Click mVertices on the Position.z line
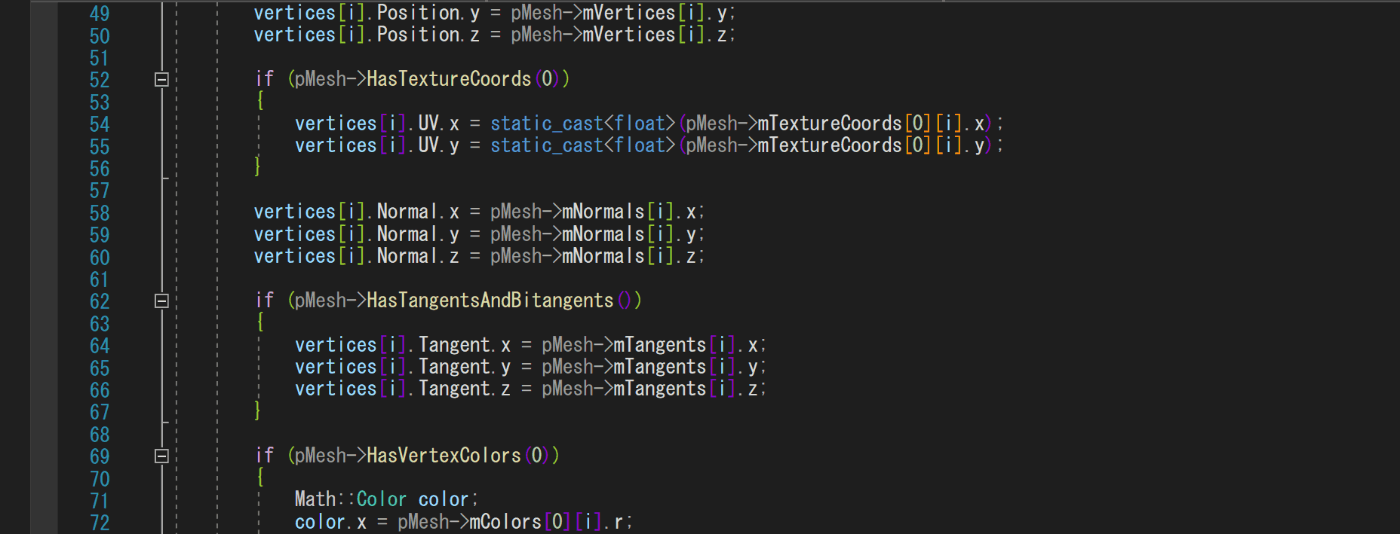Image resolution: width=1400 pixels, height=534 pixels. click(x=628, y=36)
